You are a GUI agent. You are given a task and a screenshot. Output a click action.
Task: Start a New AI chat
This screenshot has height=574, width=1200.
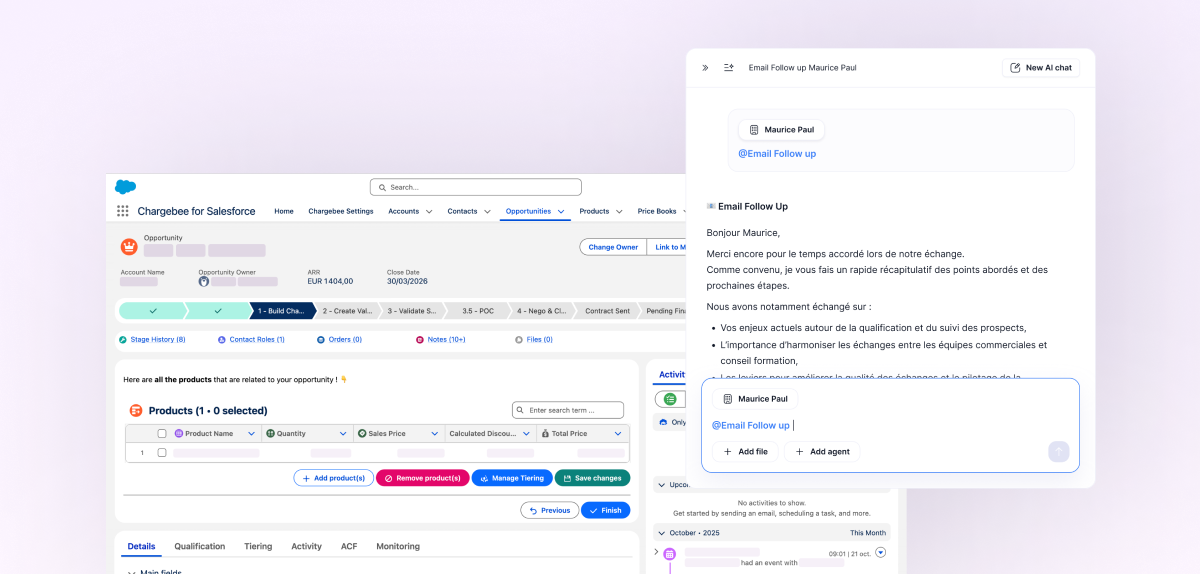click(x=1041, y=68)
